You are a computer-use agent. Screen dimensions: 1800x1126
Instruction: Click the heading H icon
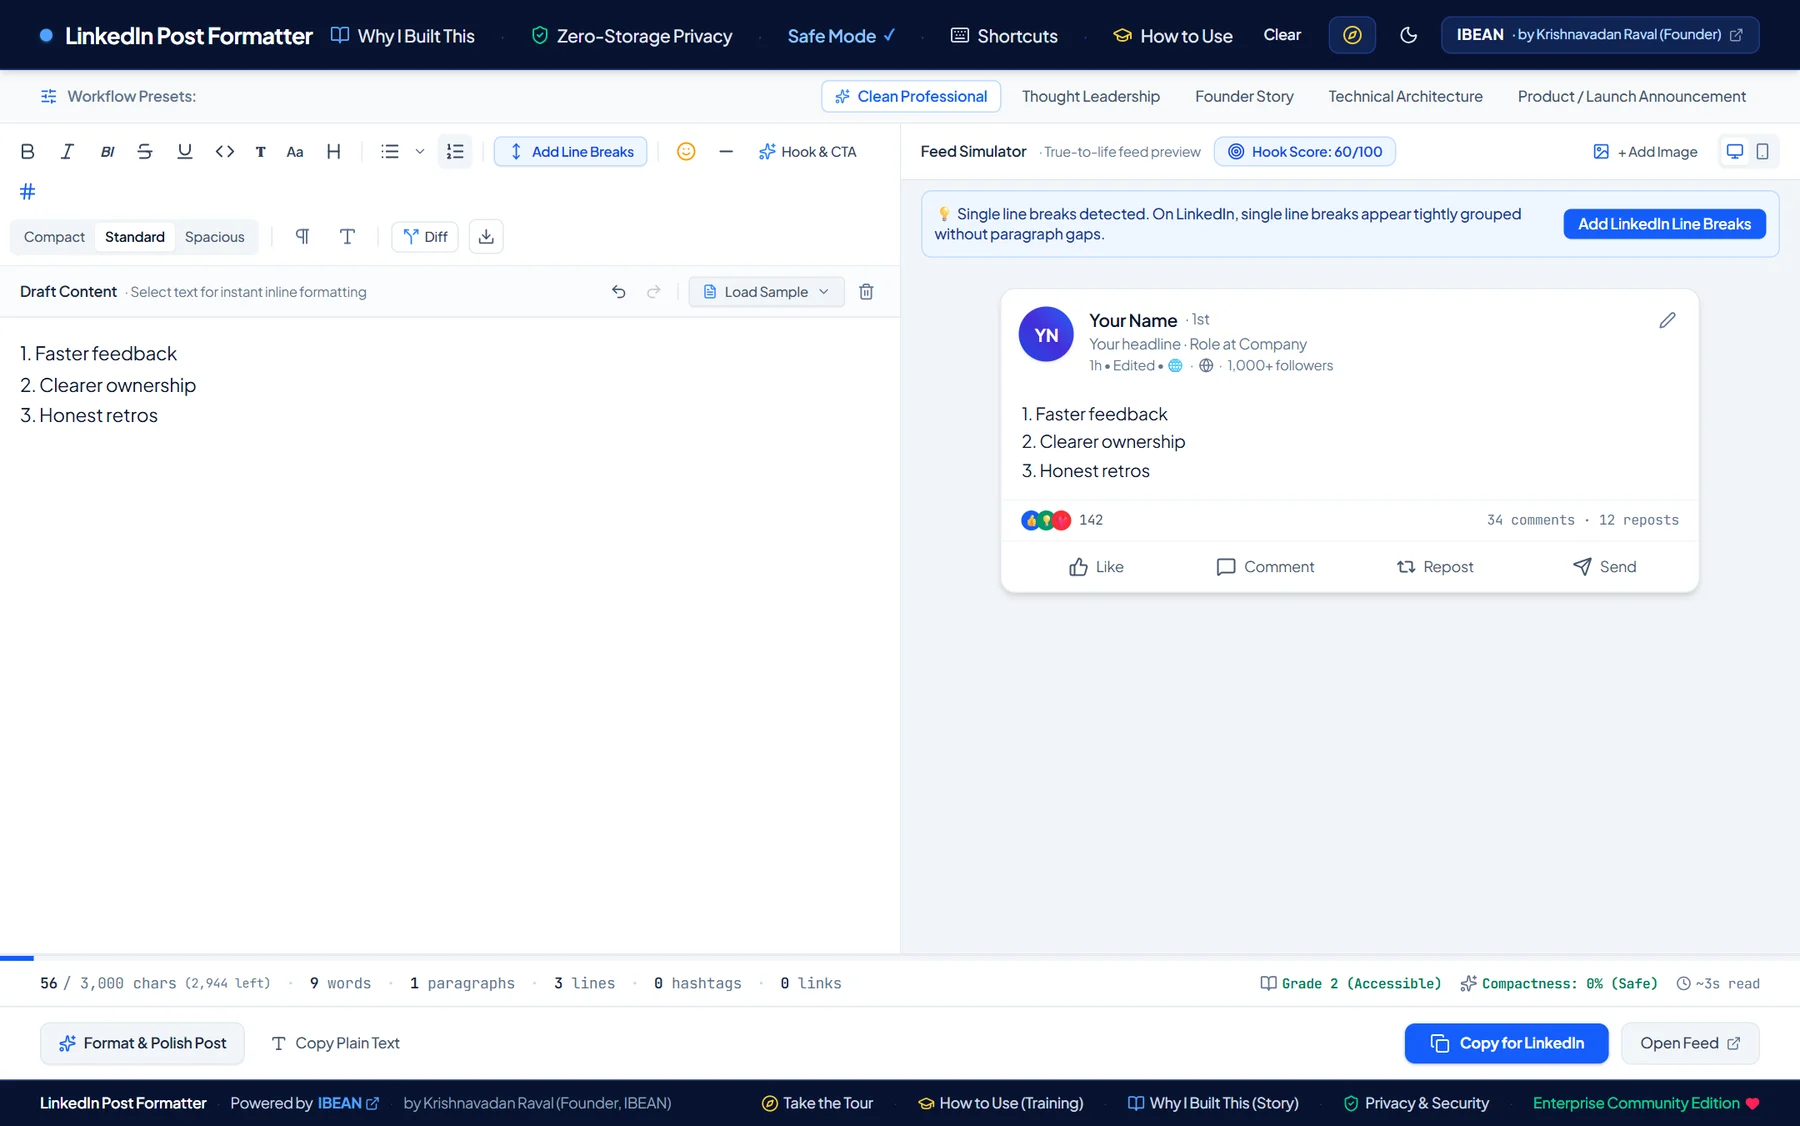click(334, 152)
